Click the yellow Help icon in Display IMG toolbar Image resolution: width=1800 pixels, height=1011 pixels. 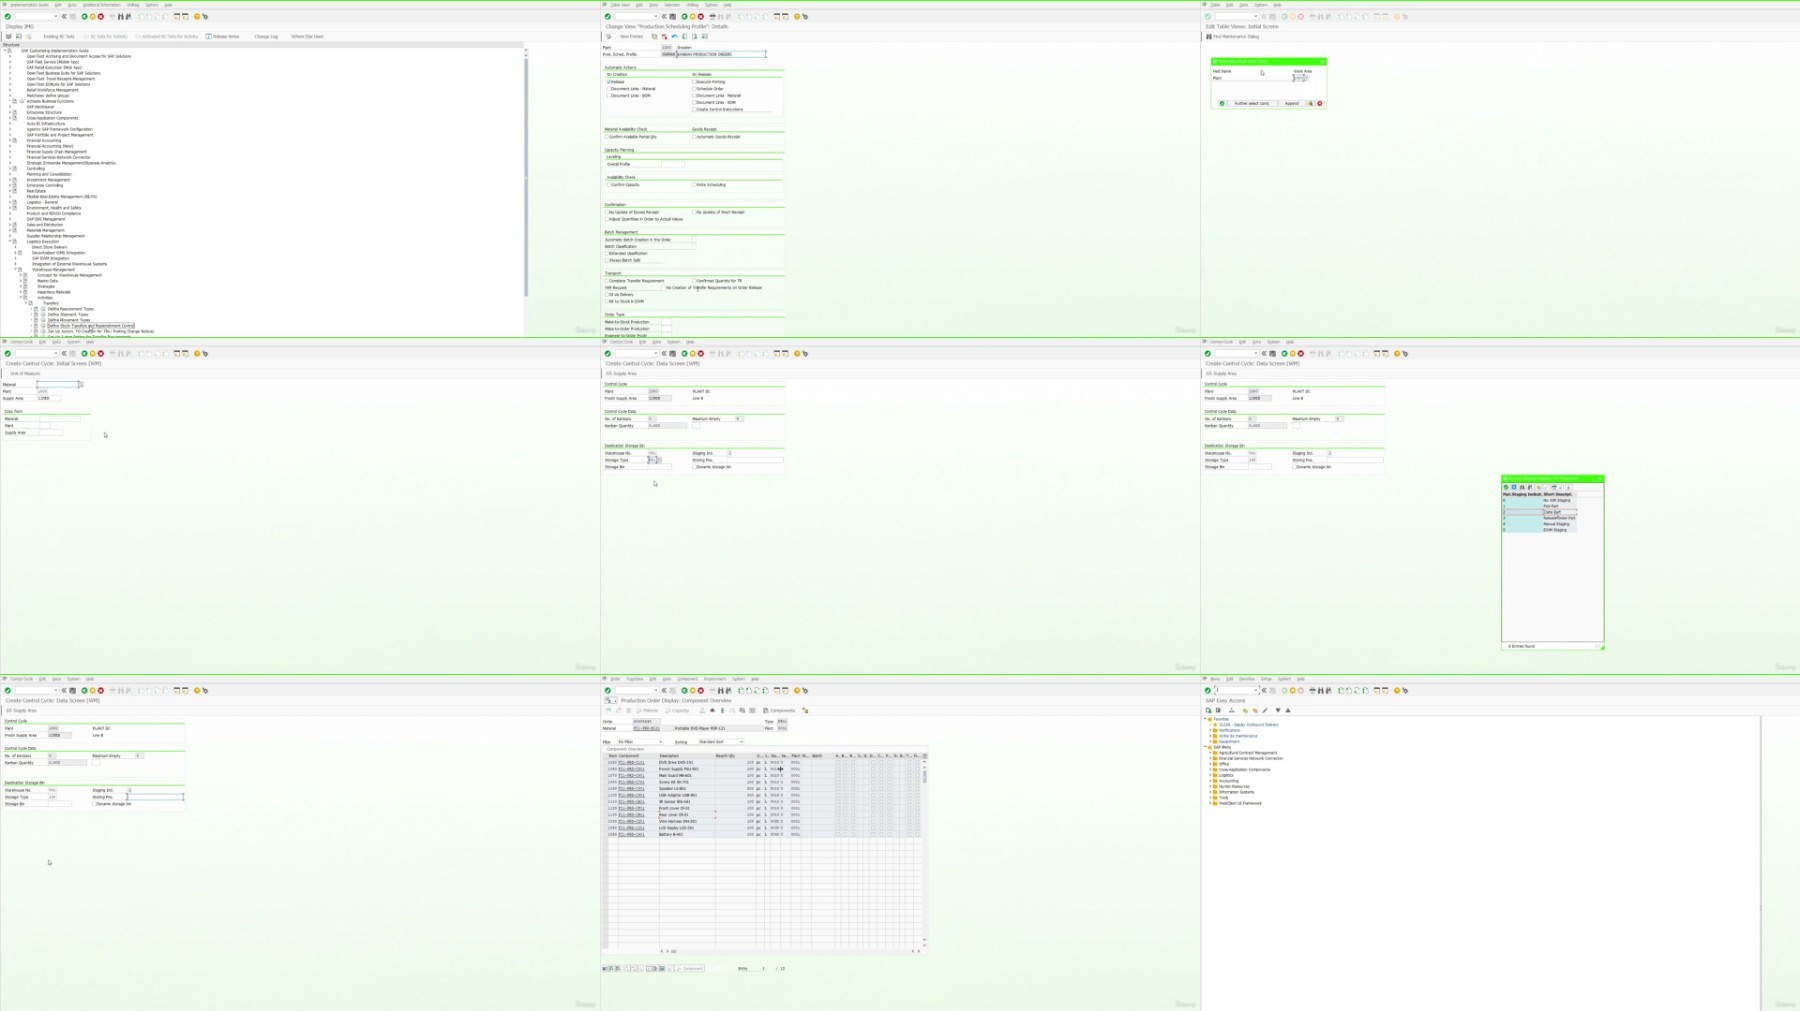click(197, 16)
